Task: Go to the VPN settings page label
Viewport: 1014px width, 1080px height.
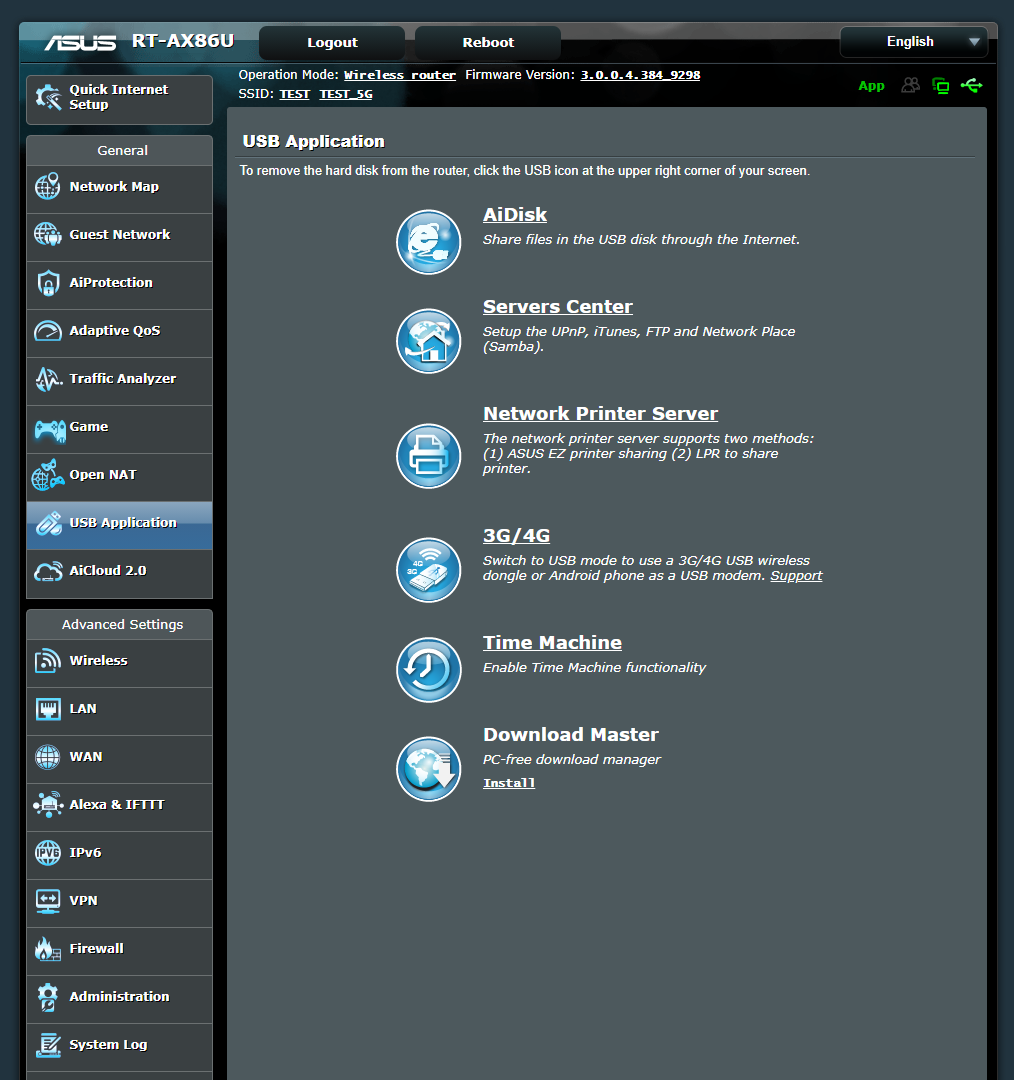Action: (83, 901)
